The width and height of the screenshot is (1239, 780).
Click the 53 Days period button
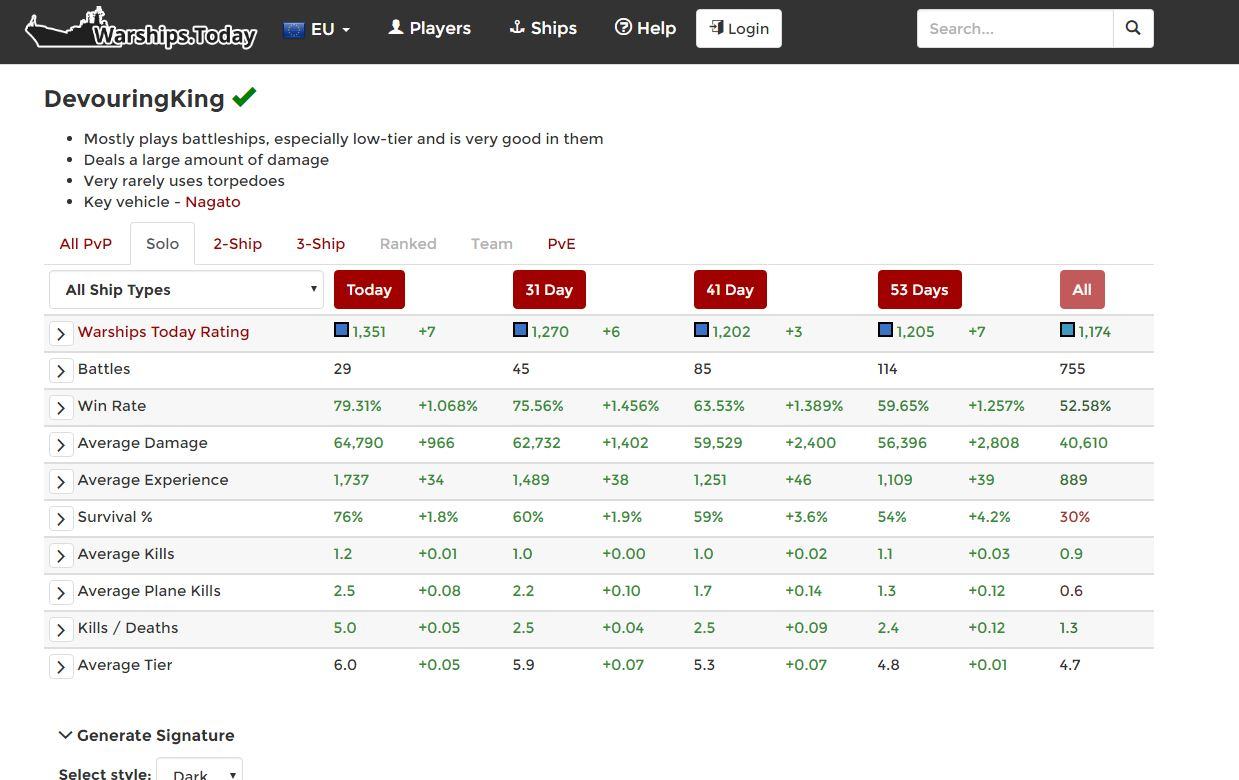[919, 289]
